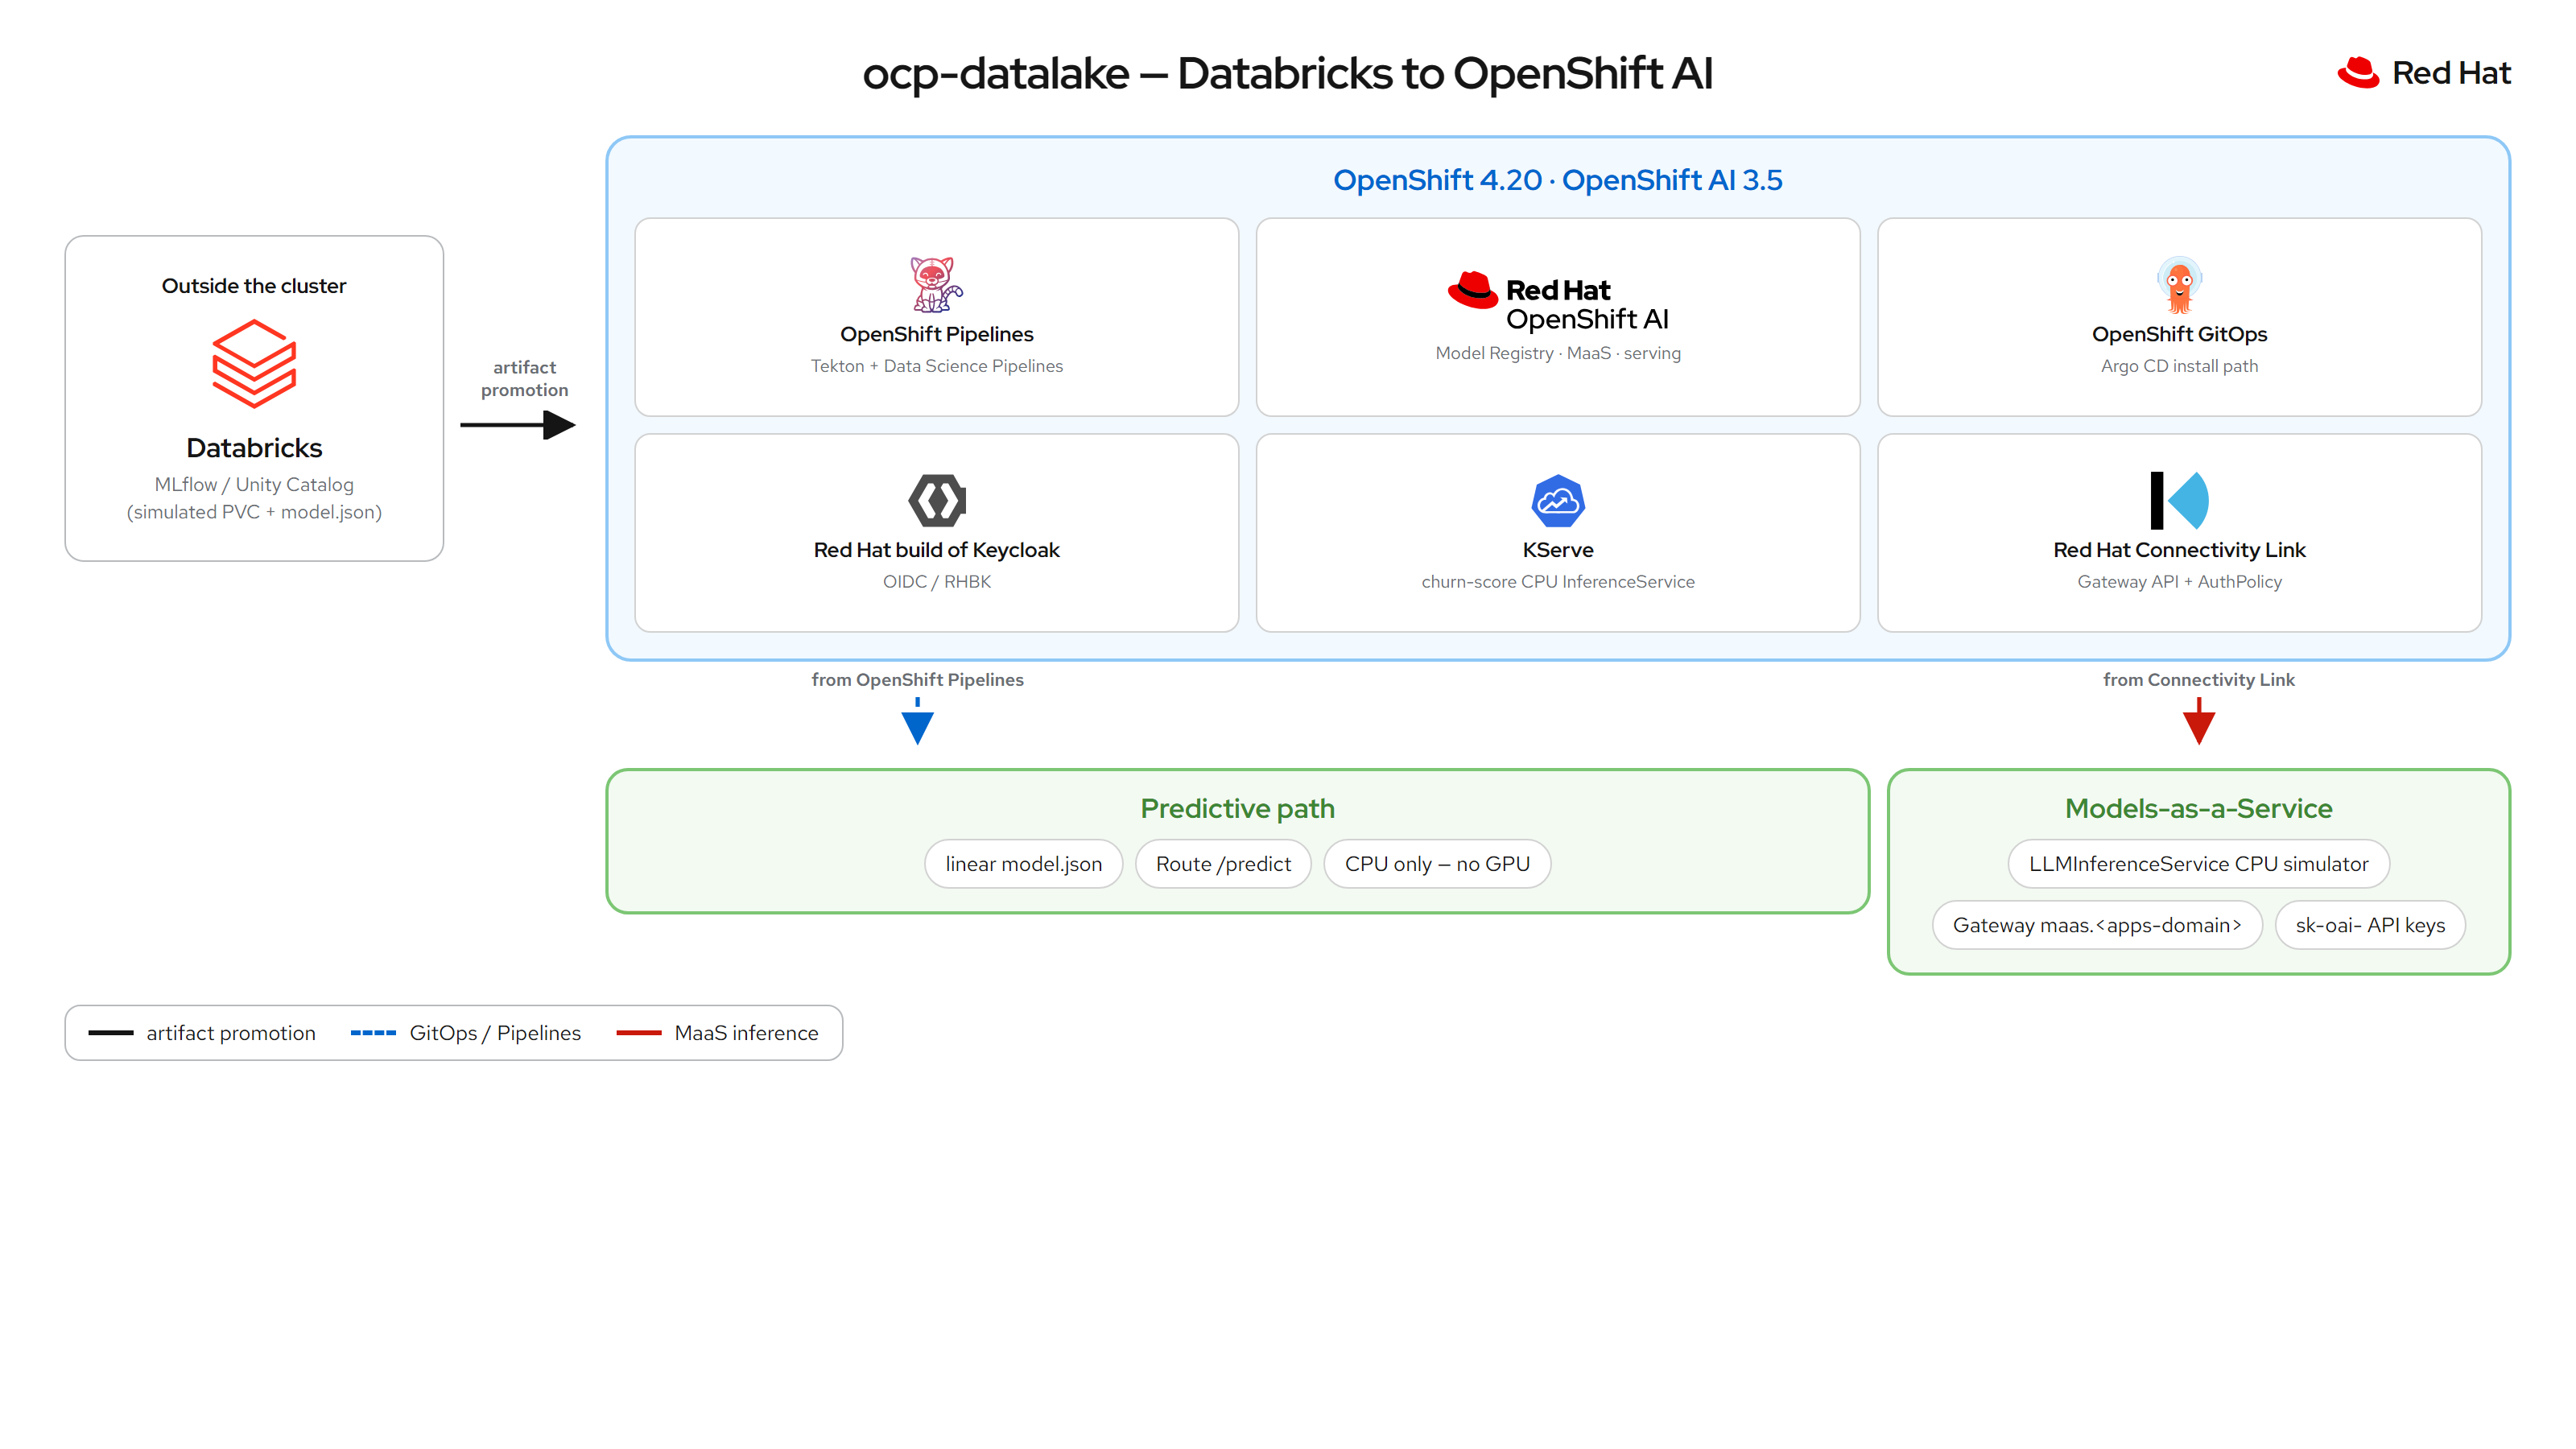This screenshot has height=1449, width=2576.
Task: Select the 'Gateway maas.<apps-domain>' pill
Action: [2097, 925]
